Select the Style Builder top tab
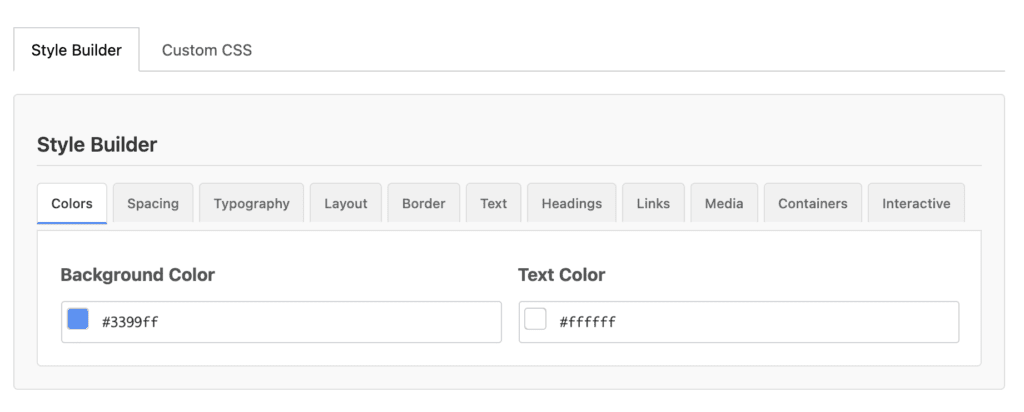This screenshot has height=412, width=1024. [x=76, y=50]
